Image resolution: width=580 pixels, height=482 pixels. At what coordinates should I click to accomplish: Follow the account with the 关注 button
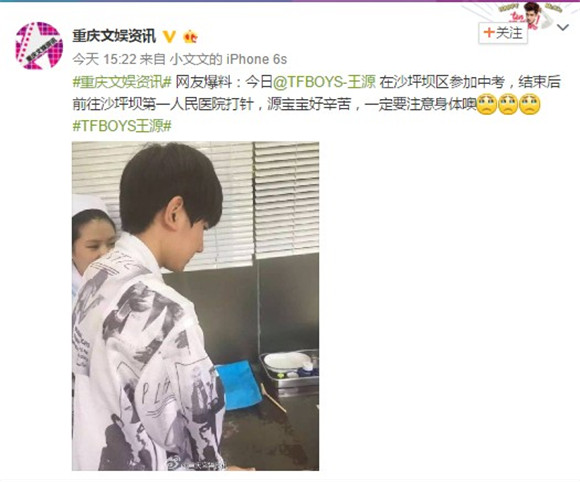tap(503, 33)
